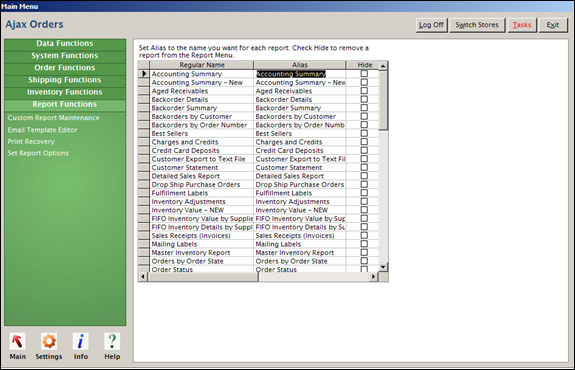Enable Hide for Mailing Labels report
This screenshot has width=575, height=370.
click(364, 244)
